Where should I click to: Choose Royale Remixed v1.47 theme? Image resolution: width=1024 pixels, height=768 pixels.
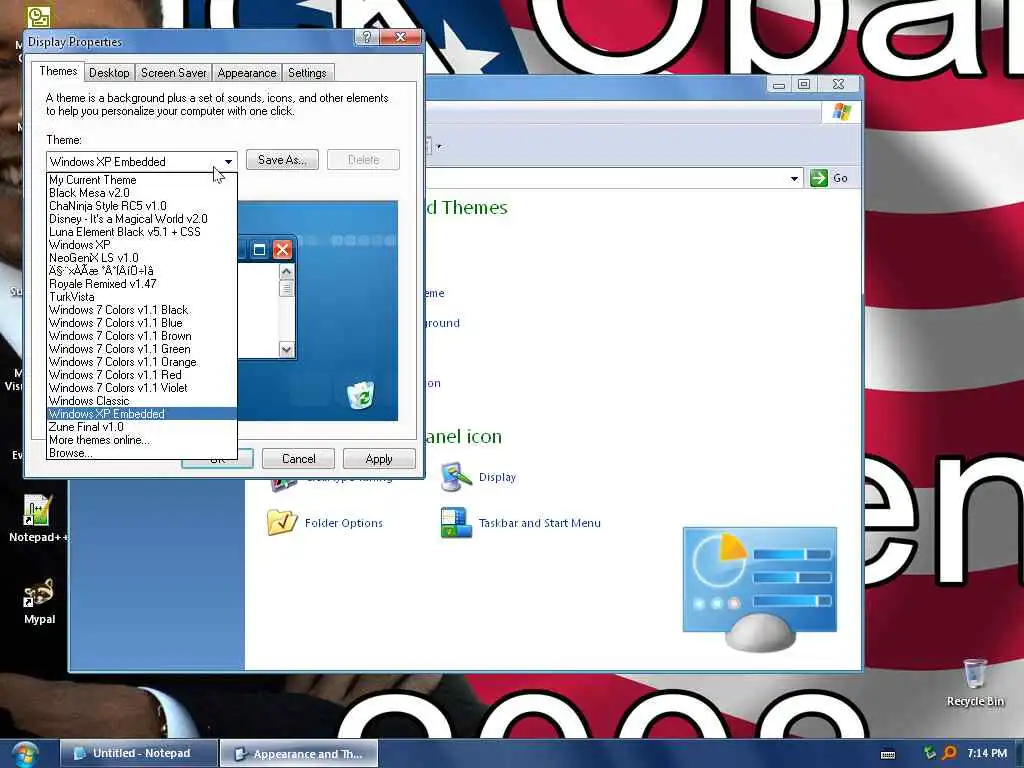142,284
